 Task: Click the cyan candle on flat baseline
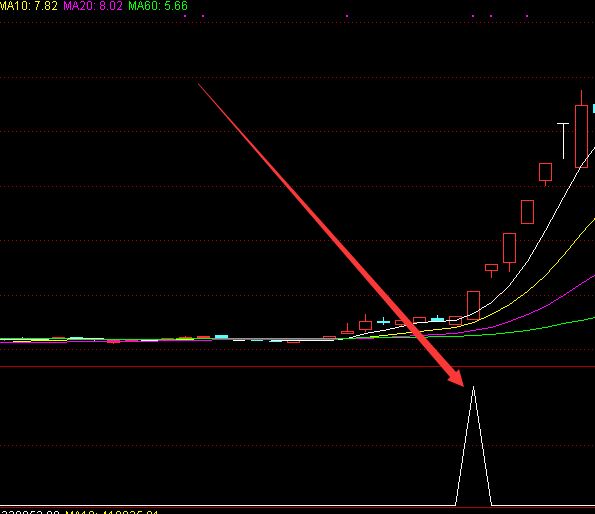pos(222,336)
